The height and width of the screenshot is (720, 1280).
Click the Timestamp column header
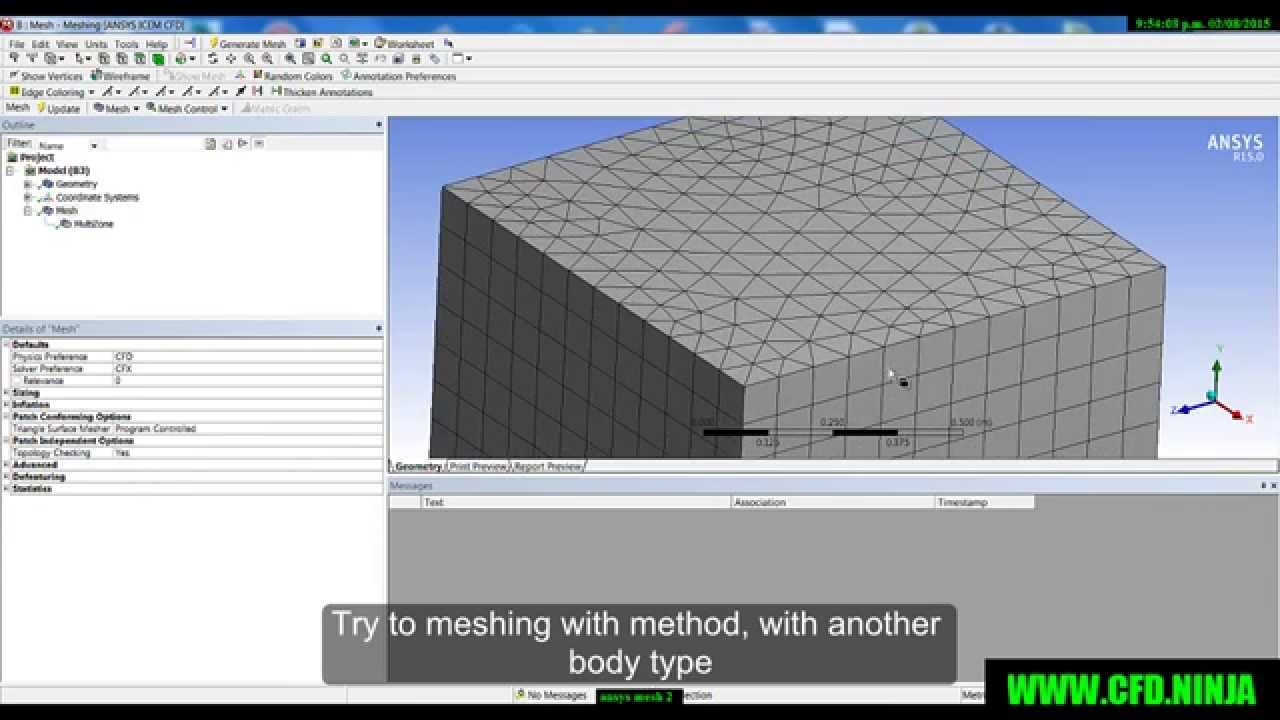click(984, 502)
